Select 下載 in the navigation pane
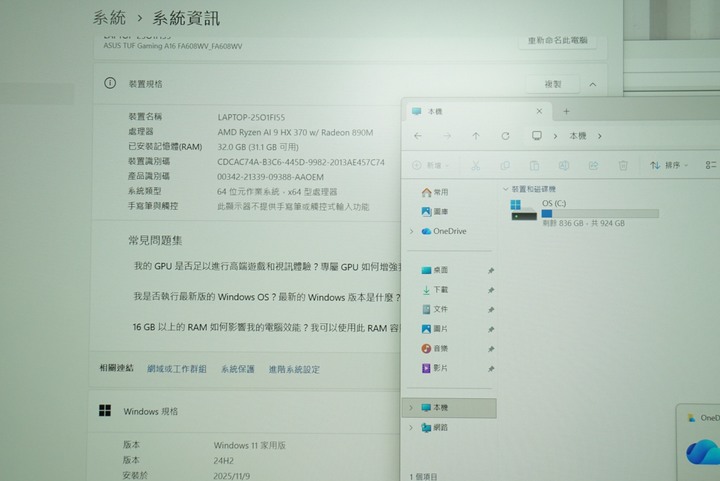The height and width of the screenshot is (481, 720). 440,290
